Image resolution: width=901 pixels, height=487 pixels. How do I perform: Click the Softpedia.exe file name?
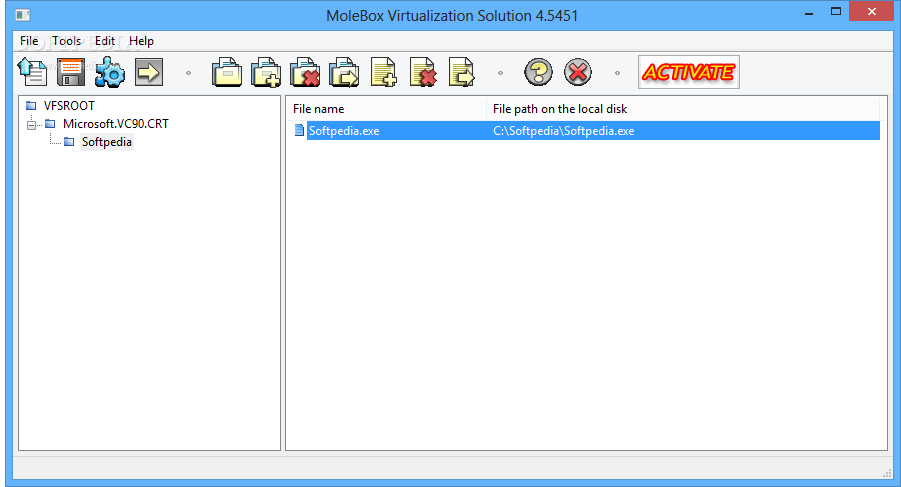[x=344, y=131]
